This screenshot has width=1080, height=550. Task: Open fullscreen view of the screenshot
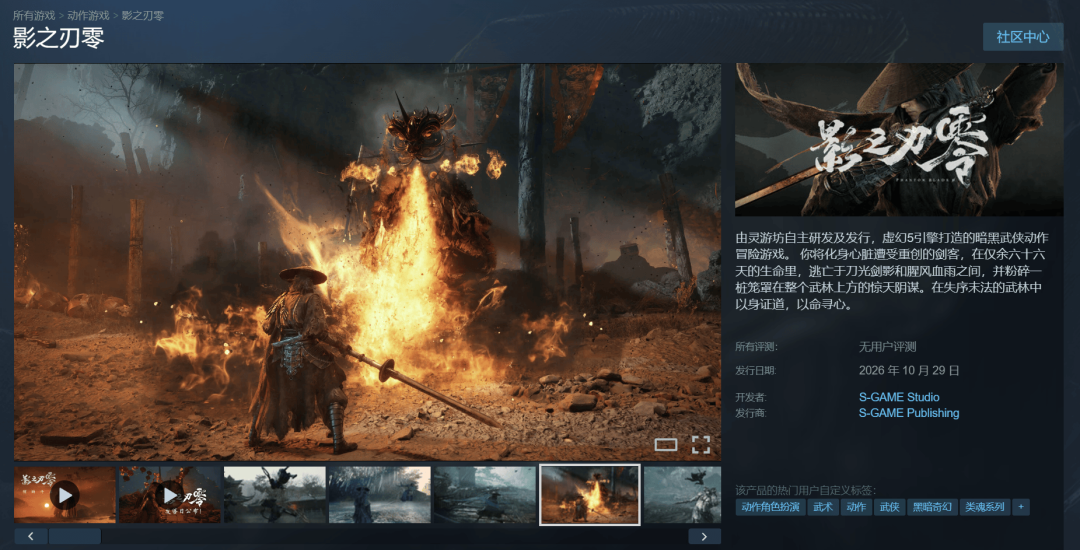(700, 445)
